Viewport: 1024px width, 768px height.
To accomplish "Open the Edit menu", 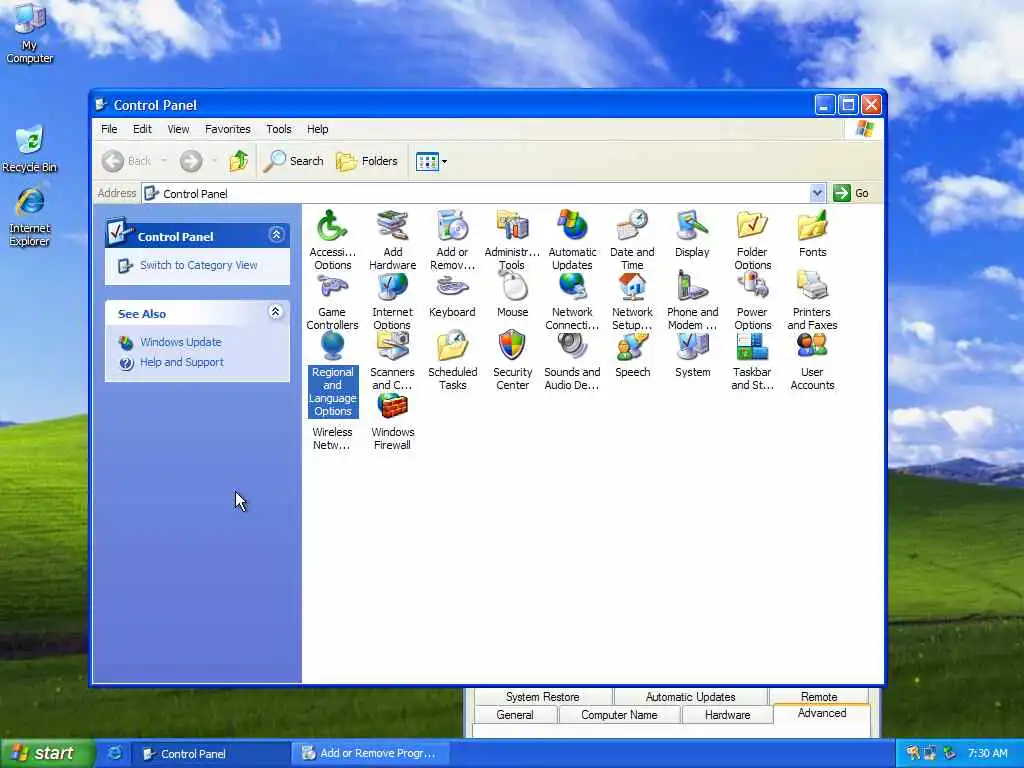I will (142, 129).
